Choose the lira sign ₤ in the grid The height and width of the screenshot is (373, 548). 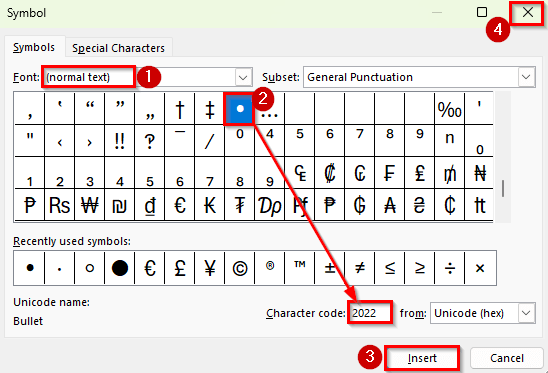coord(419,173)
